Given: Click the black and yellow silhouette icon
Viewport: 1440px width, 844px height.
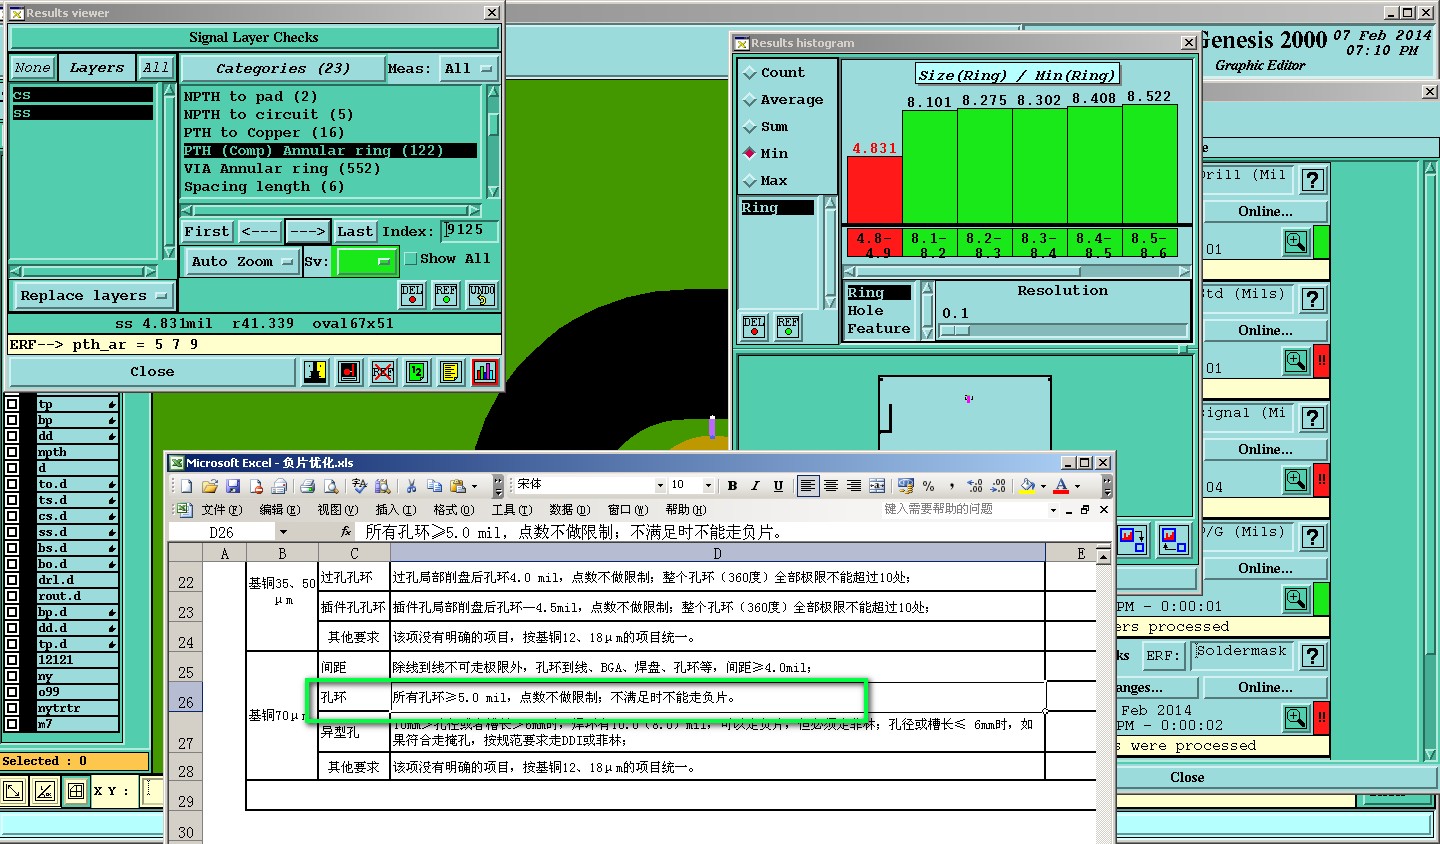Looking at the screenshot, I should [x=315, y=372].
